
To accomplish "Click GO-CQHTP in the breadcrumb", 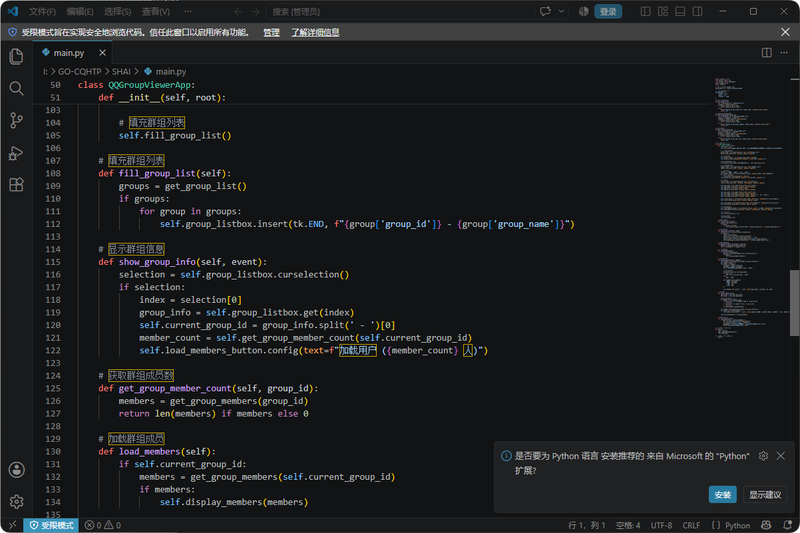I will point(80,71).
